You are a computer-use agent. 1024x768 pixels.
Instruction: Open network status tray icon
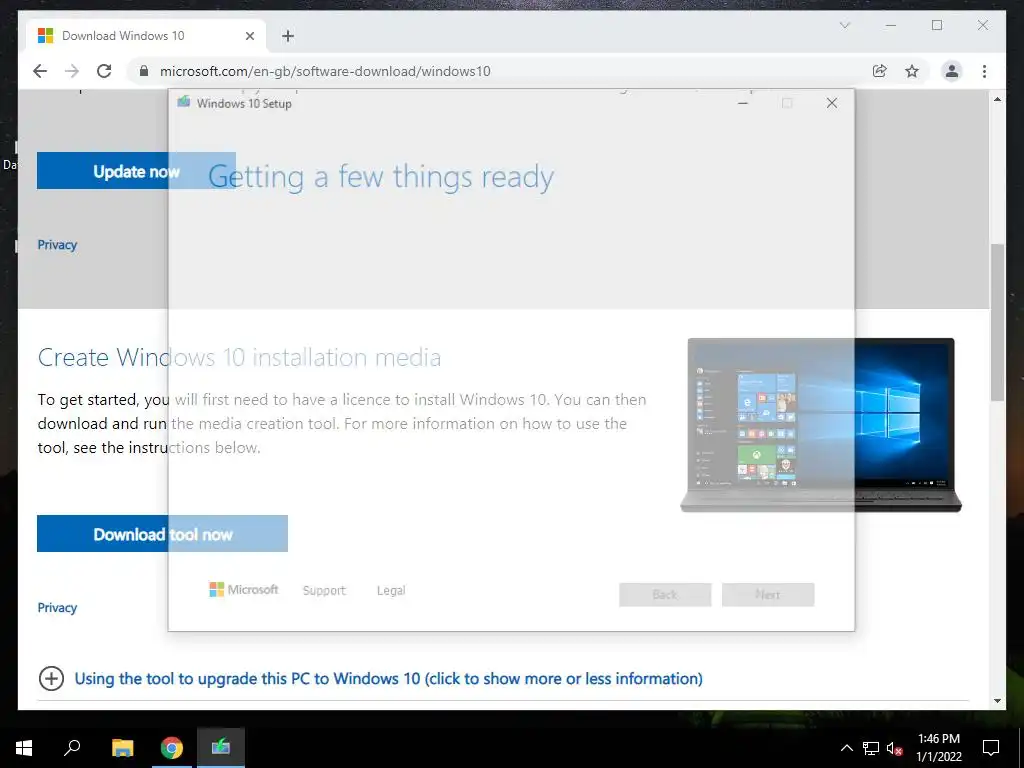(x=871, y=748)
